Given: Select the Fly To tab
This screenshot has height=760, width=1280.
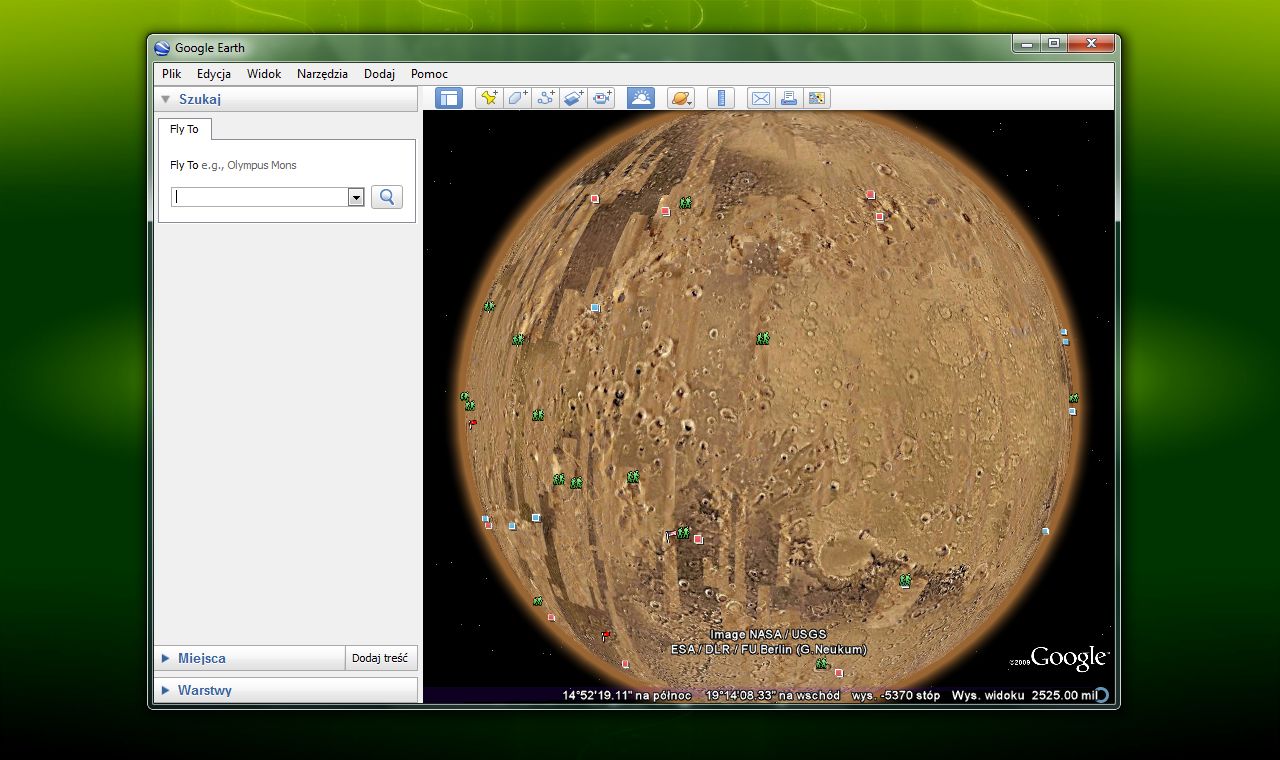Looking at the screenshot, I should tap(184, 129).
